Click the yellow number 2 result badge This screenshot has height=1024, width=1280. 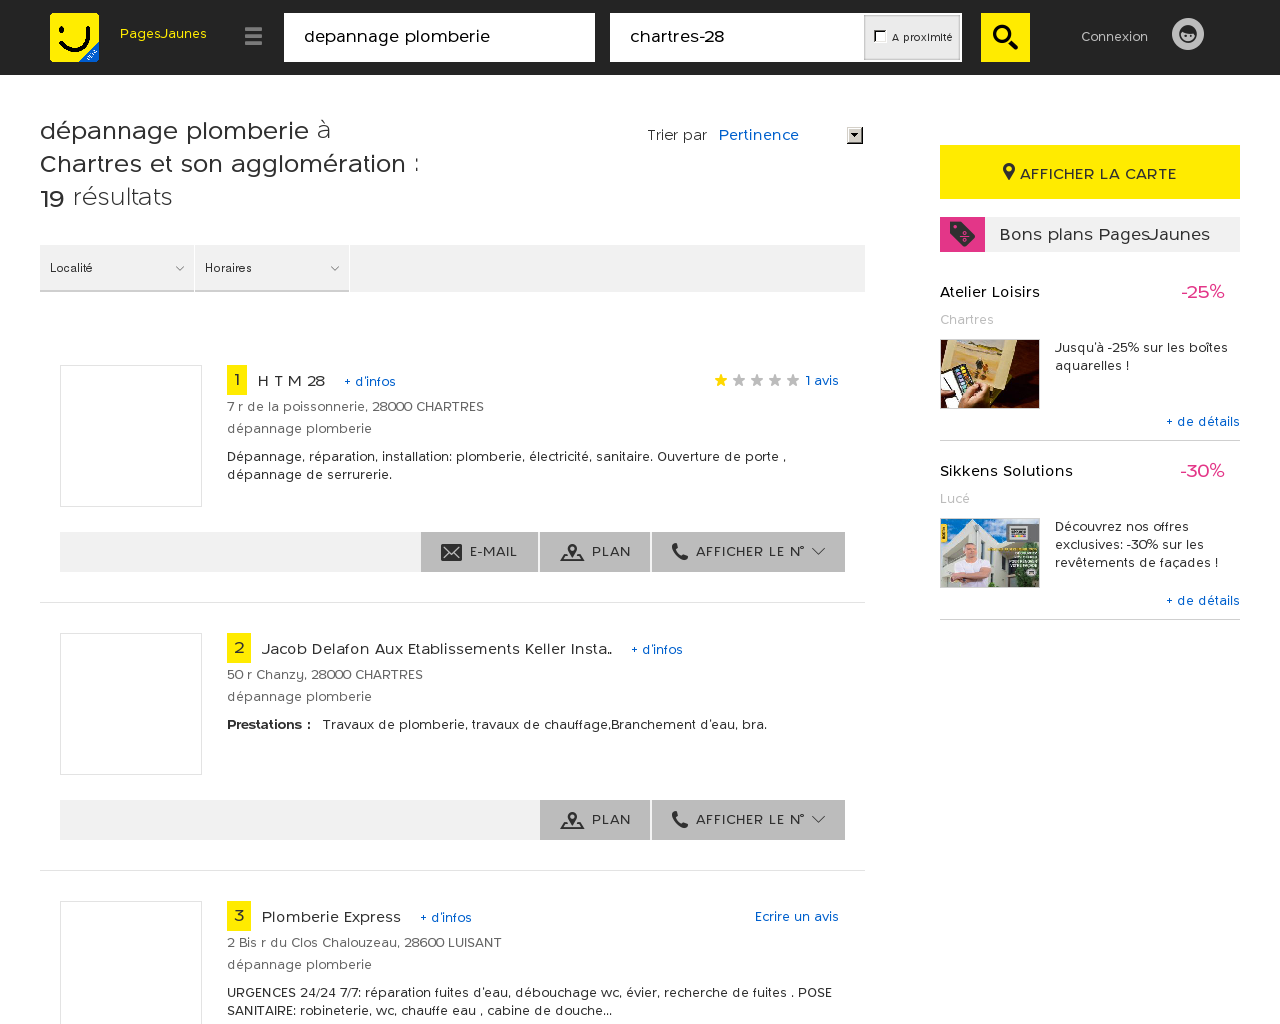coord(239,648)
